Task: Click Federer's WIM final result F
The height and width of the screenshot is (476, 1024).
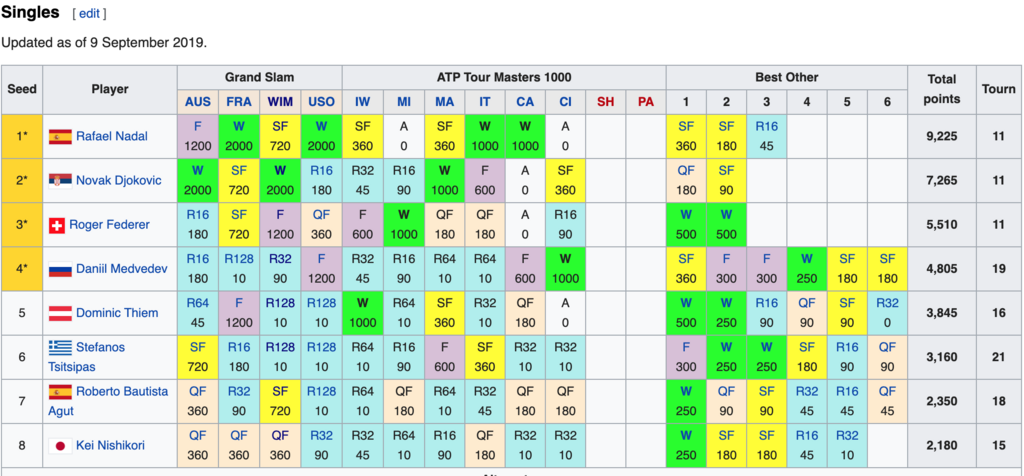Action: point(280,215)
